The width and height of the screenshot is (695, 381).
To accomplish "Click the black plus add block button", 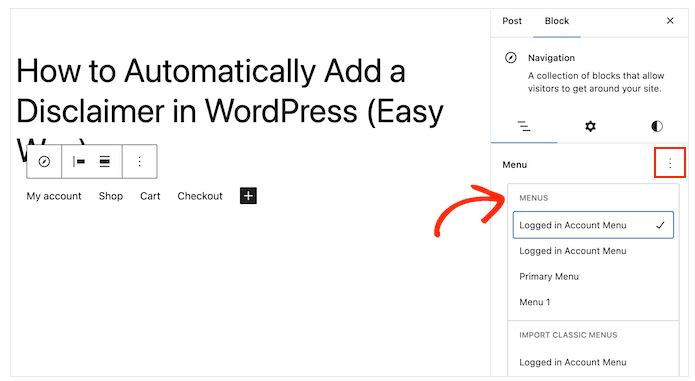I will pos(248,196).
